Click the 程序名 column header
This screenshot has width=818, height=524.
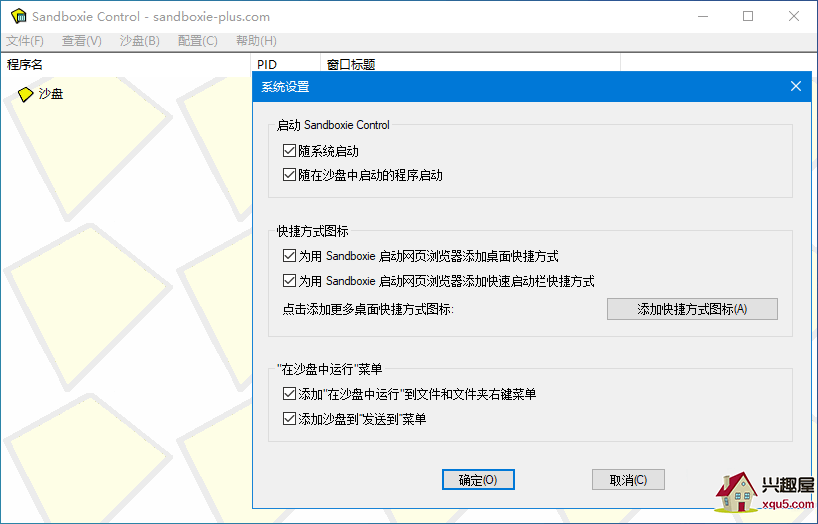pos(126,65)
